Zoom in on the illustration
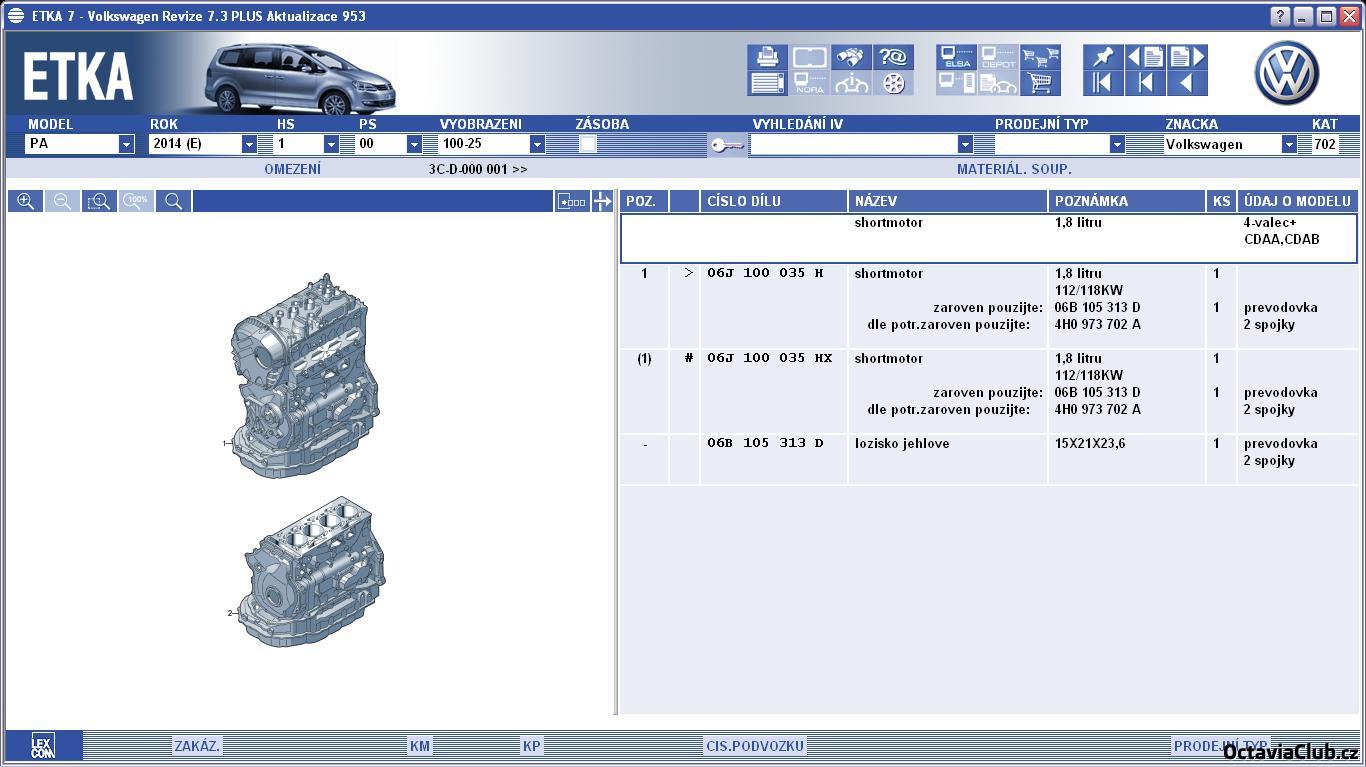The width and height of the screenshot is (1366, 767). point(26,201)
